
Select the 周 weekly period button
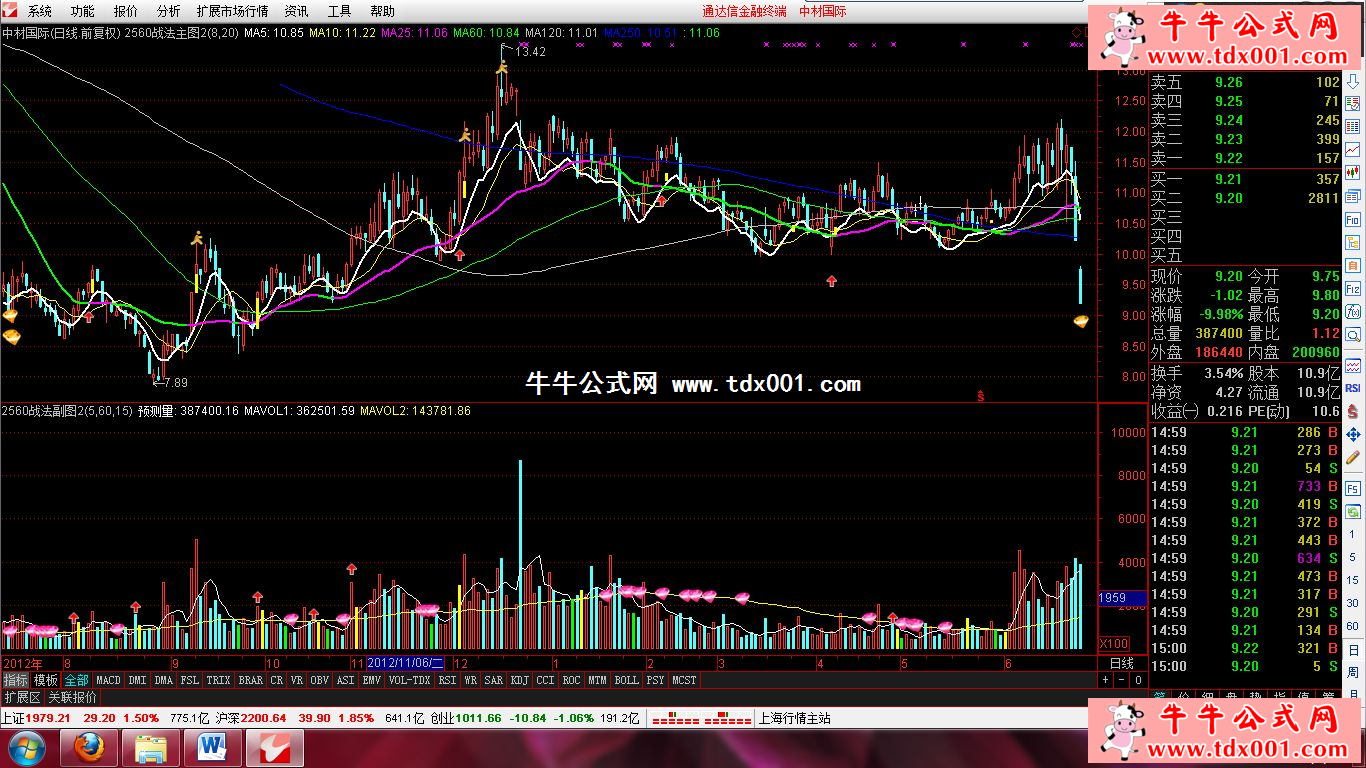pyautogui.click(x=1352, y=671)
